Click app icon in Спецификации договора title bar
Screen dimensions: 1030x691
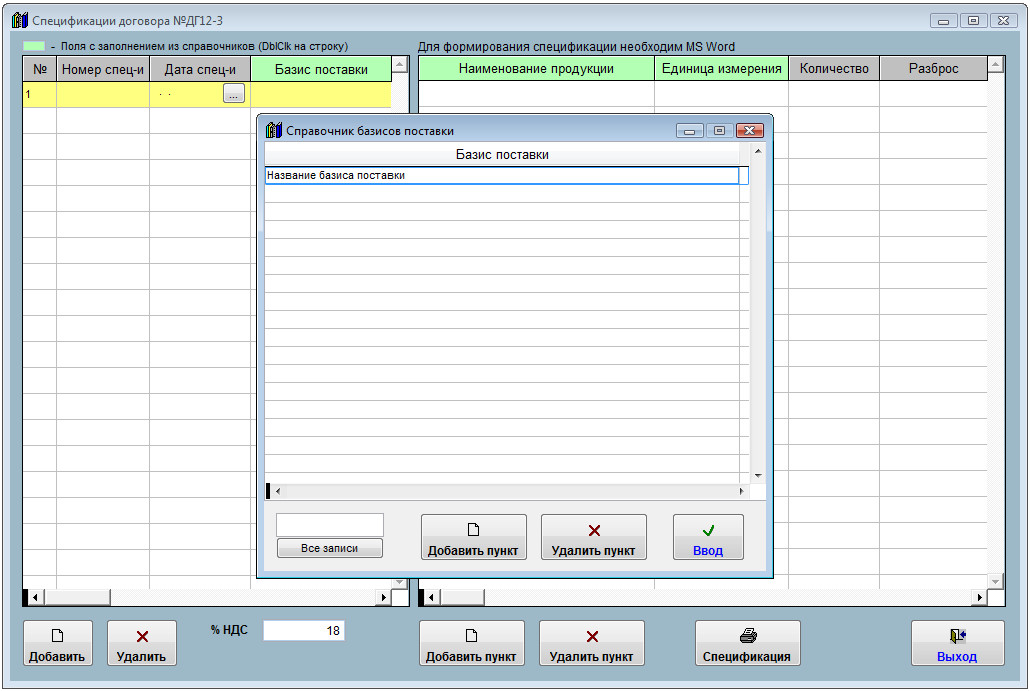click(x=20, y=20)
